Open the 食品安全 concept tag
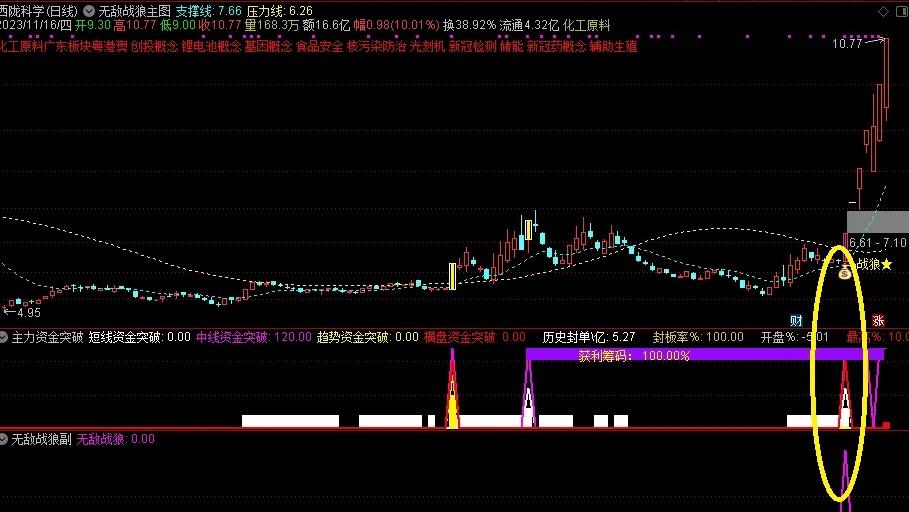 (319, 46)
